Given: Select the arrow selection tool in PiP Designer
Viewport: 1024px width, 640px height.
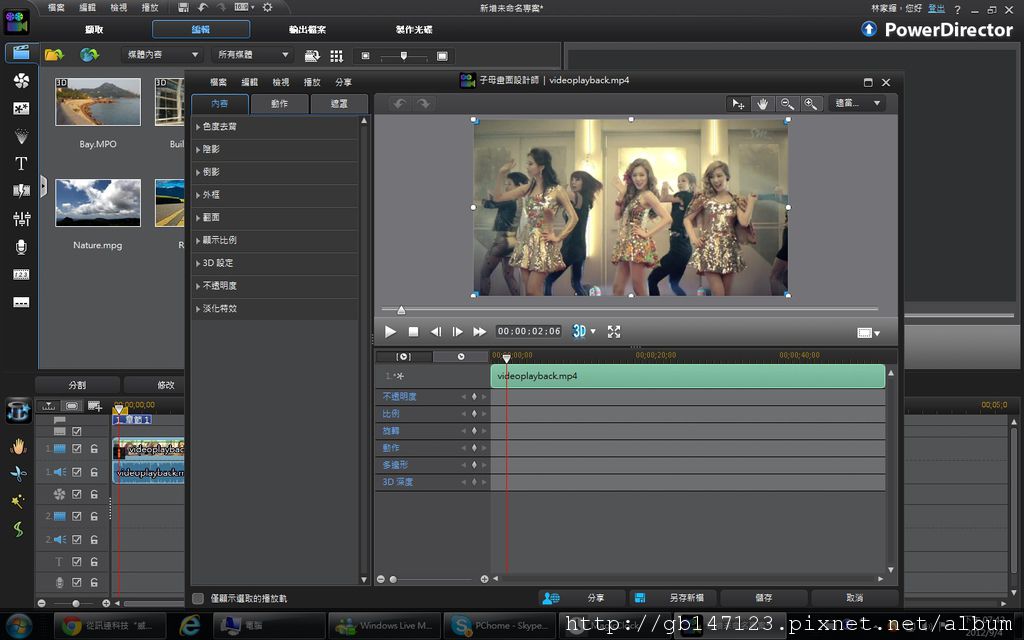Looking at the screenshot, I should tap(738, 103).
